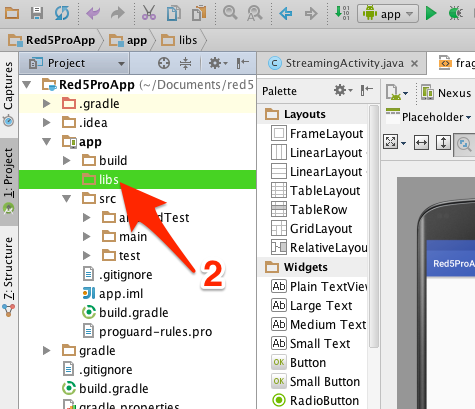
Task: Expand the .idea folder
Action: point(47,123)
